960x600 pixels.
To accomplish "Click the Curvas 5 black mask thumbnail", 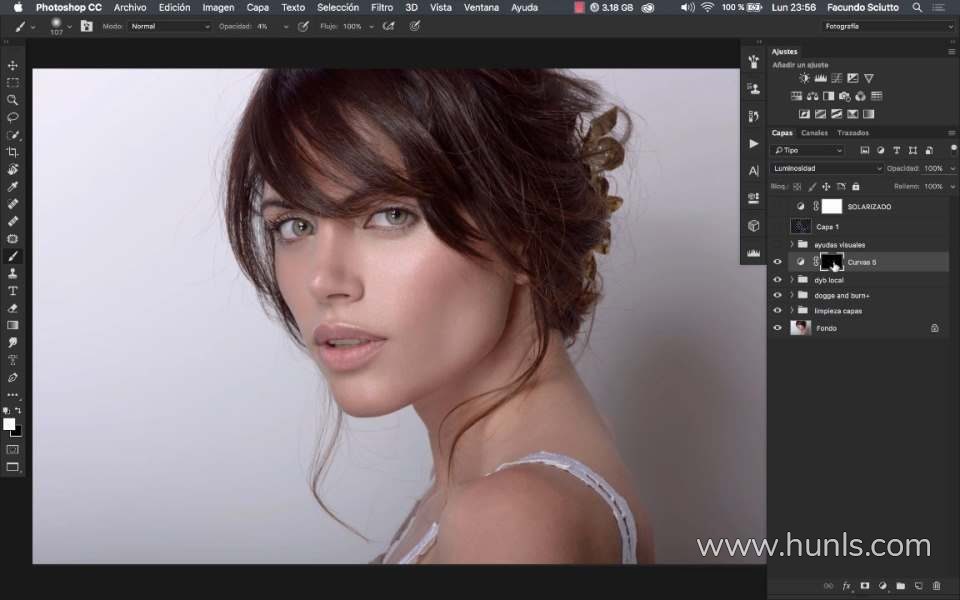I will tap(831, 262).
